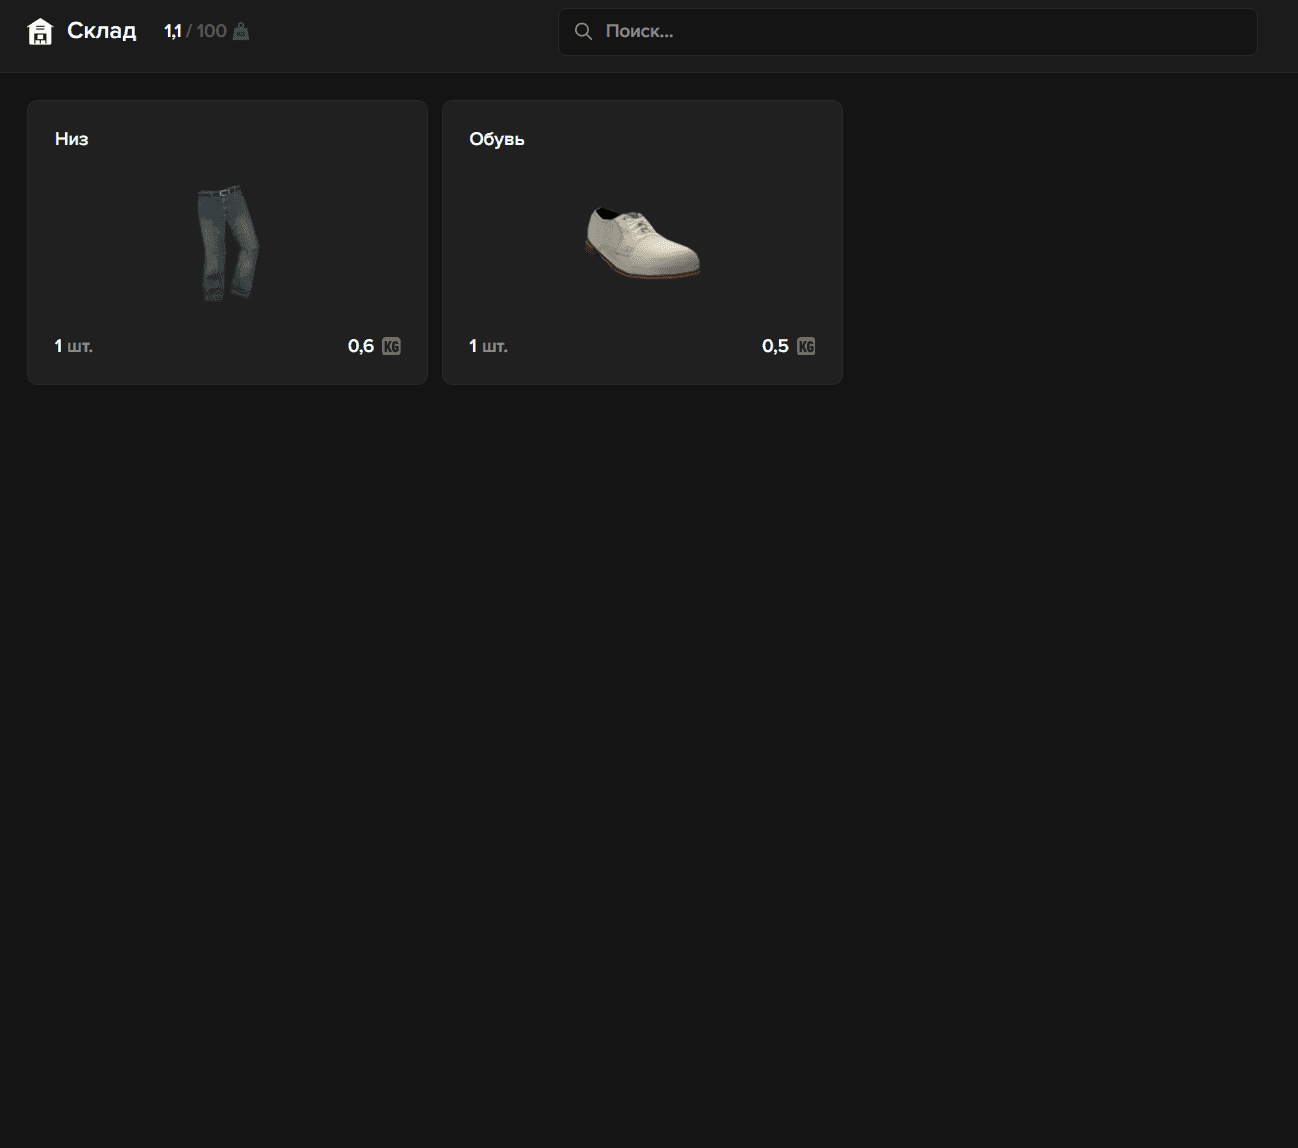Click the KG icon on Низ card
The width and height of the screenshot is (1298, 1148).
391,346
